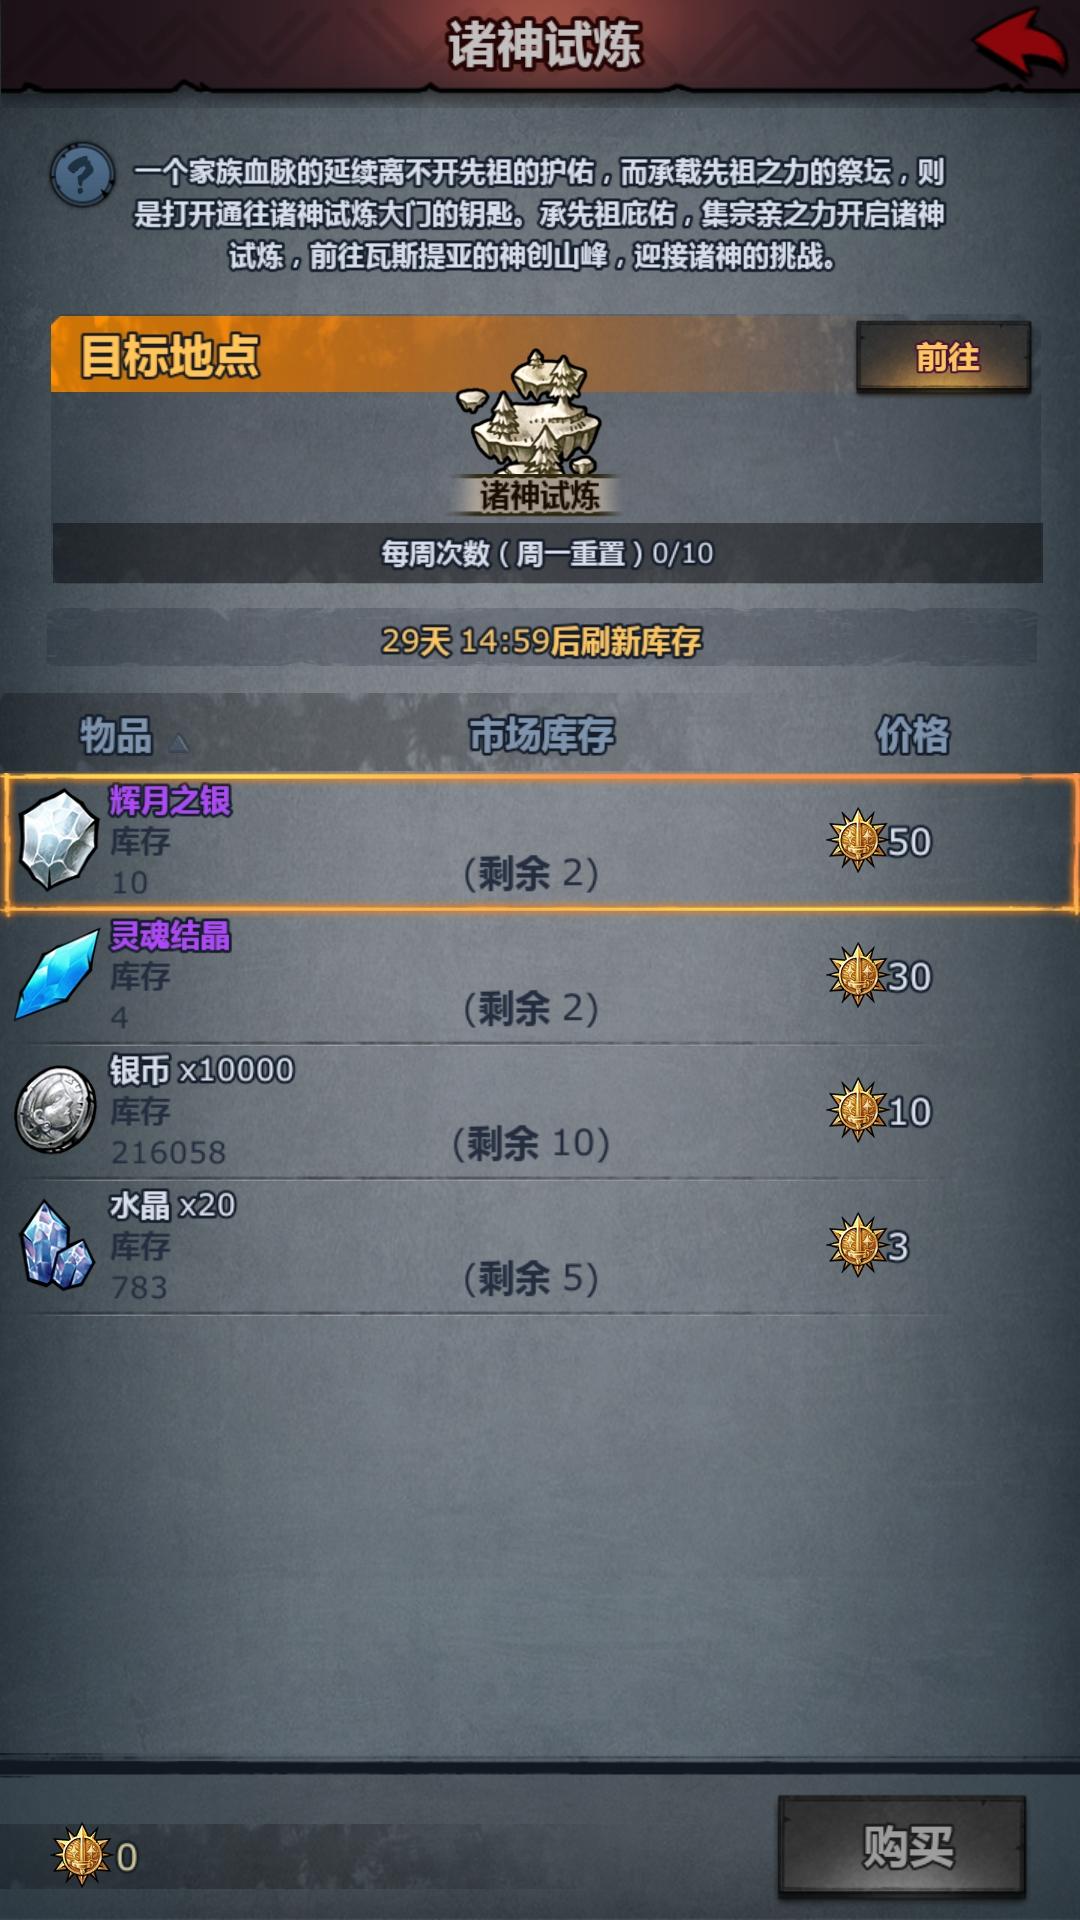Tap the red back arrow icon
Viewport: 1080px width, 1920px height.
click(x=1019, y=42)
